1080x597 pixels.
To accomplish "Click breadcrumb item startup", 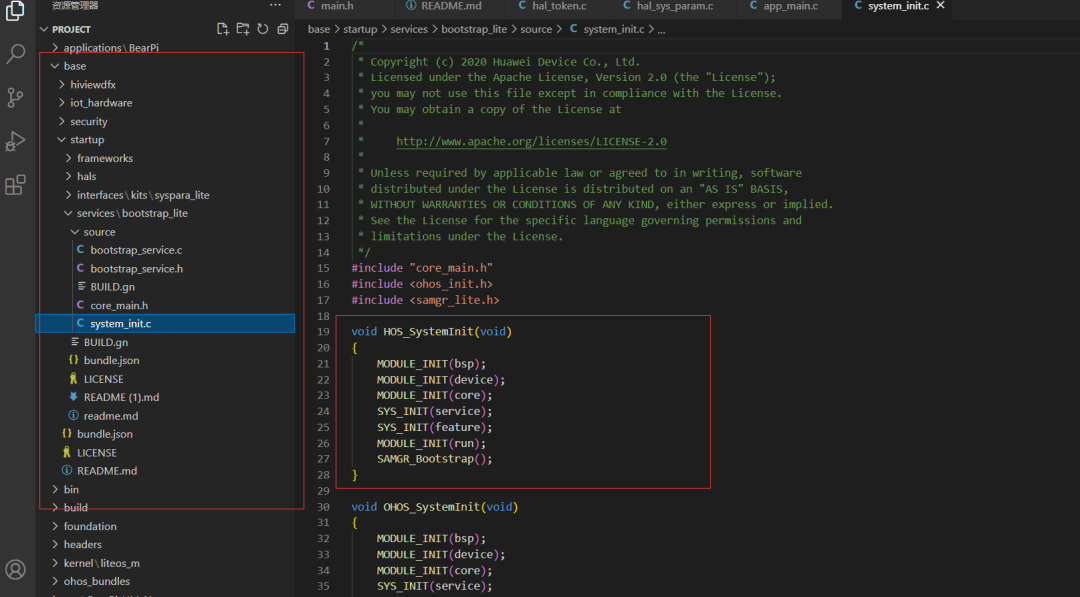I will (x=360, y=29).
